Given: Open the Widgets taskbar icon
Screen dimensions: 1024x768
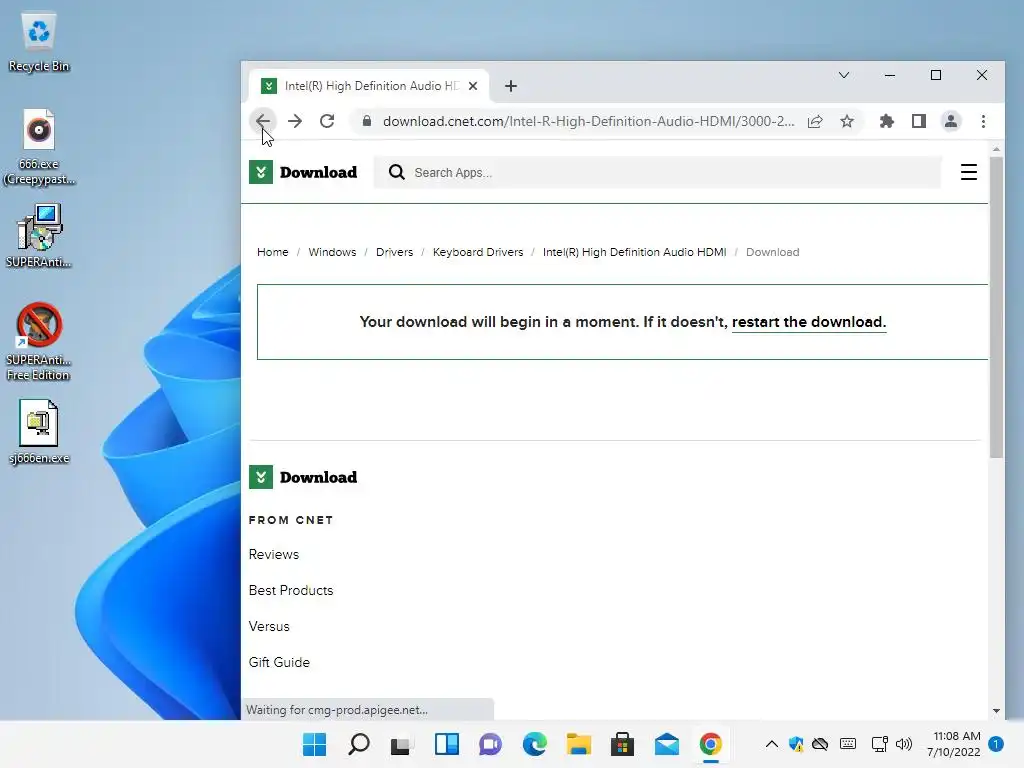Looking at the screenshot, I should tap(447, 744).
